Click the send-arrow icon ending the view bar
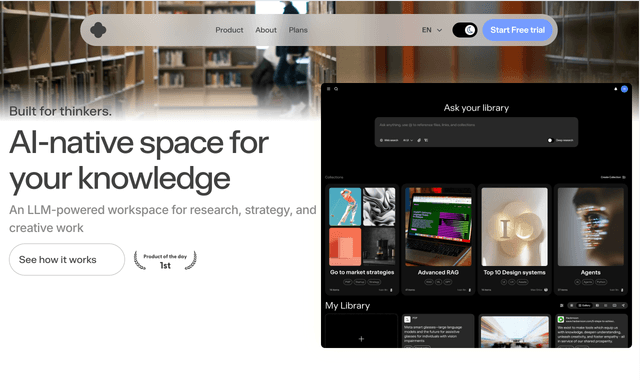This screenshot has height=380, width=640. pyautogui.click(x=623, y=305)
